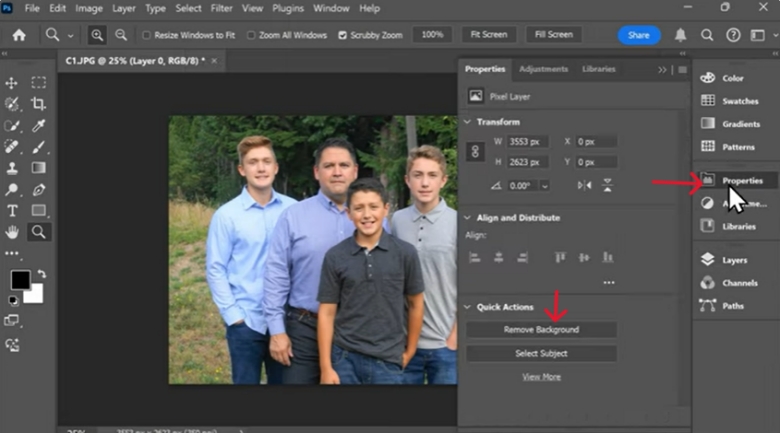The height and width of the screenshot is (434, 780).
Task: Enable Resize Windows to Fit checkbox
Action: 147,35
